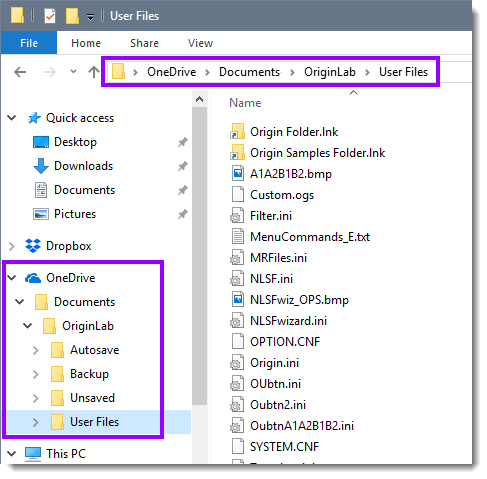The height and width of the screenshot is (479, 487).
Task: Collapse the OneDrive tree node
Action: coord(12,278)
